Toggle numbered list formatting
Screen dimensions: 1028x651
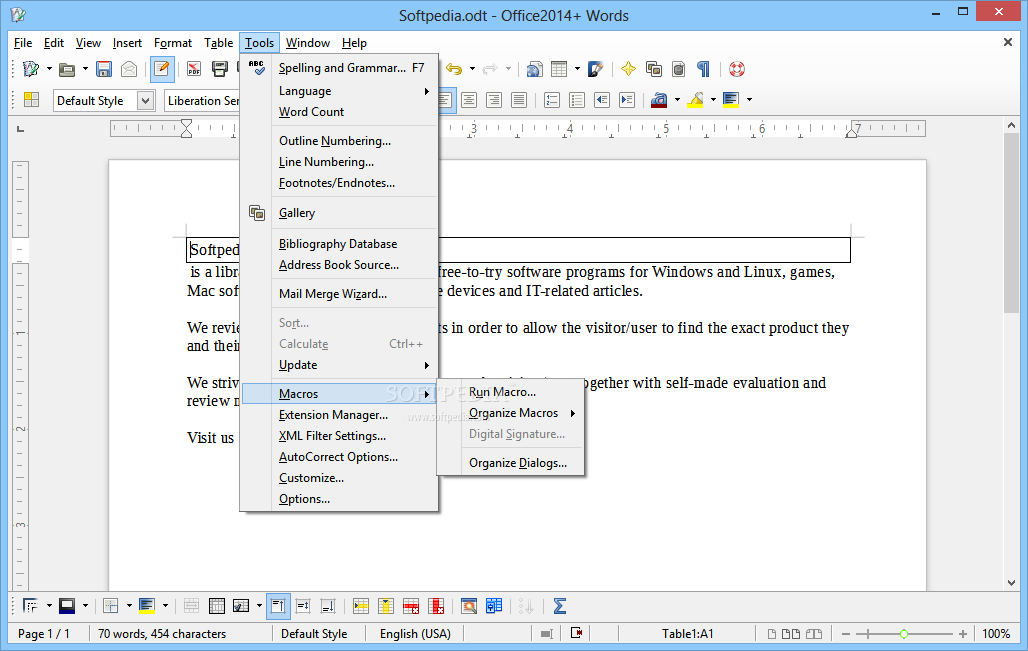552,100
